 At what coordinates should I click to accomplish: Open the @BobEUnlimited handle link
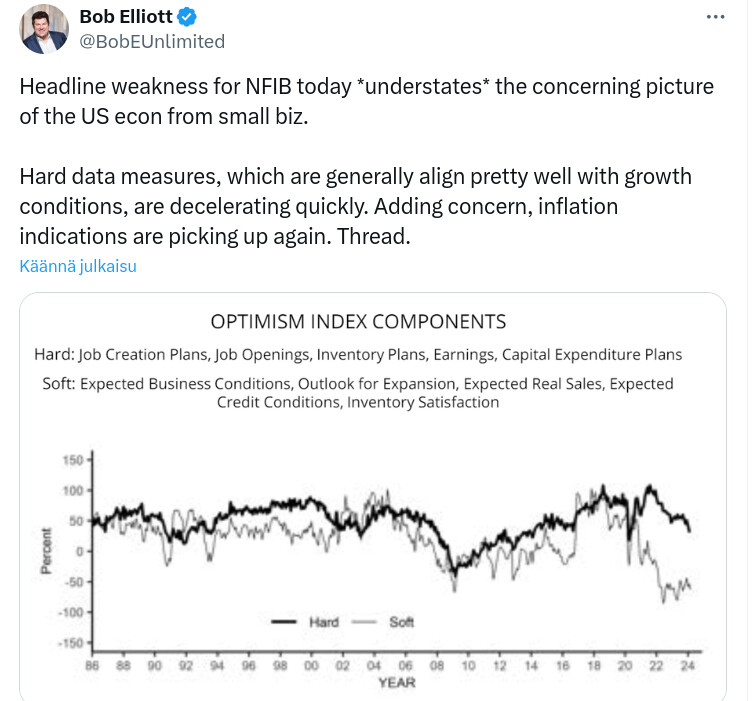(152, 42)
